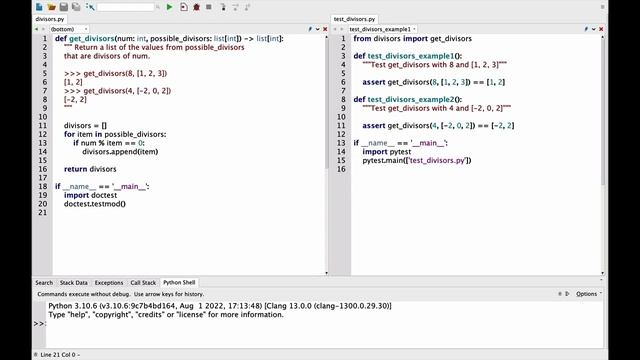
Task: Click the magnifier next to toolbar search
Action: point(158,7)
